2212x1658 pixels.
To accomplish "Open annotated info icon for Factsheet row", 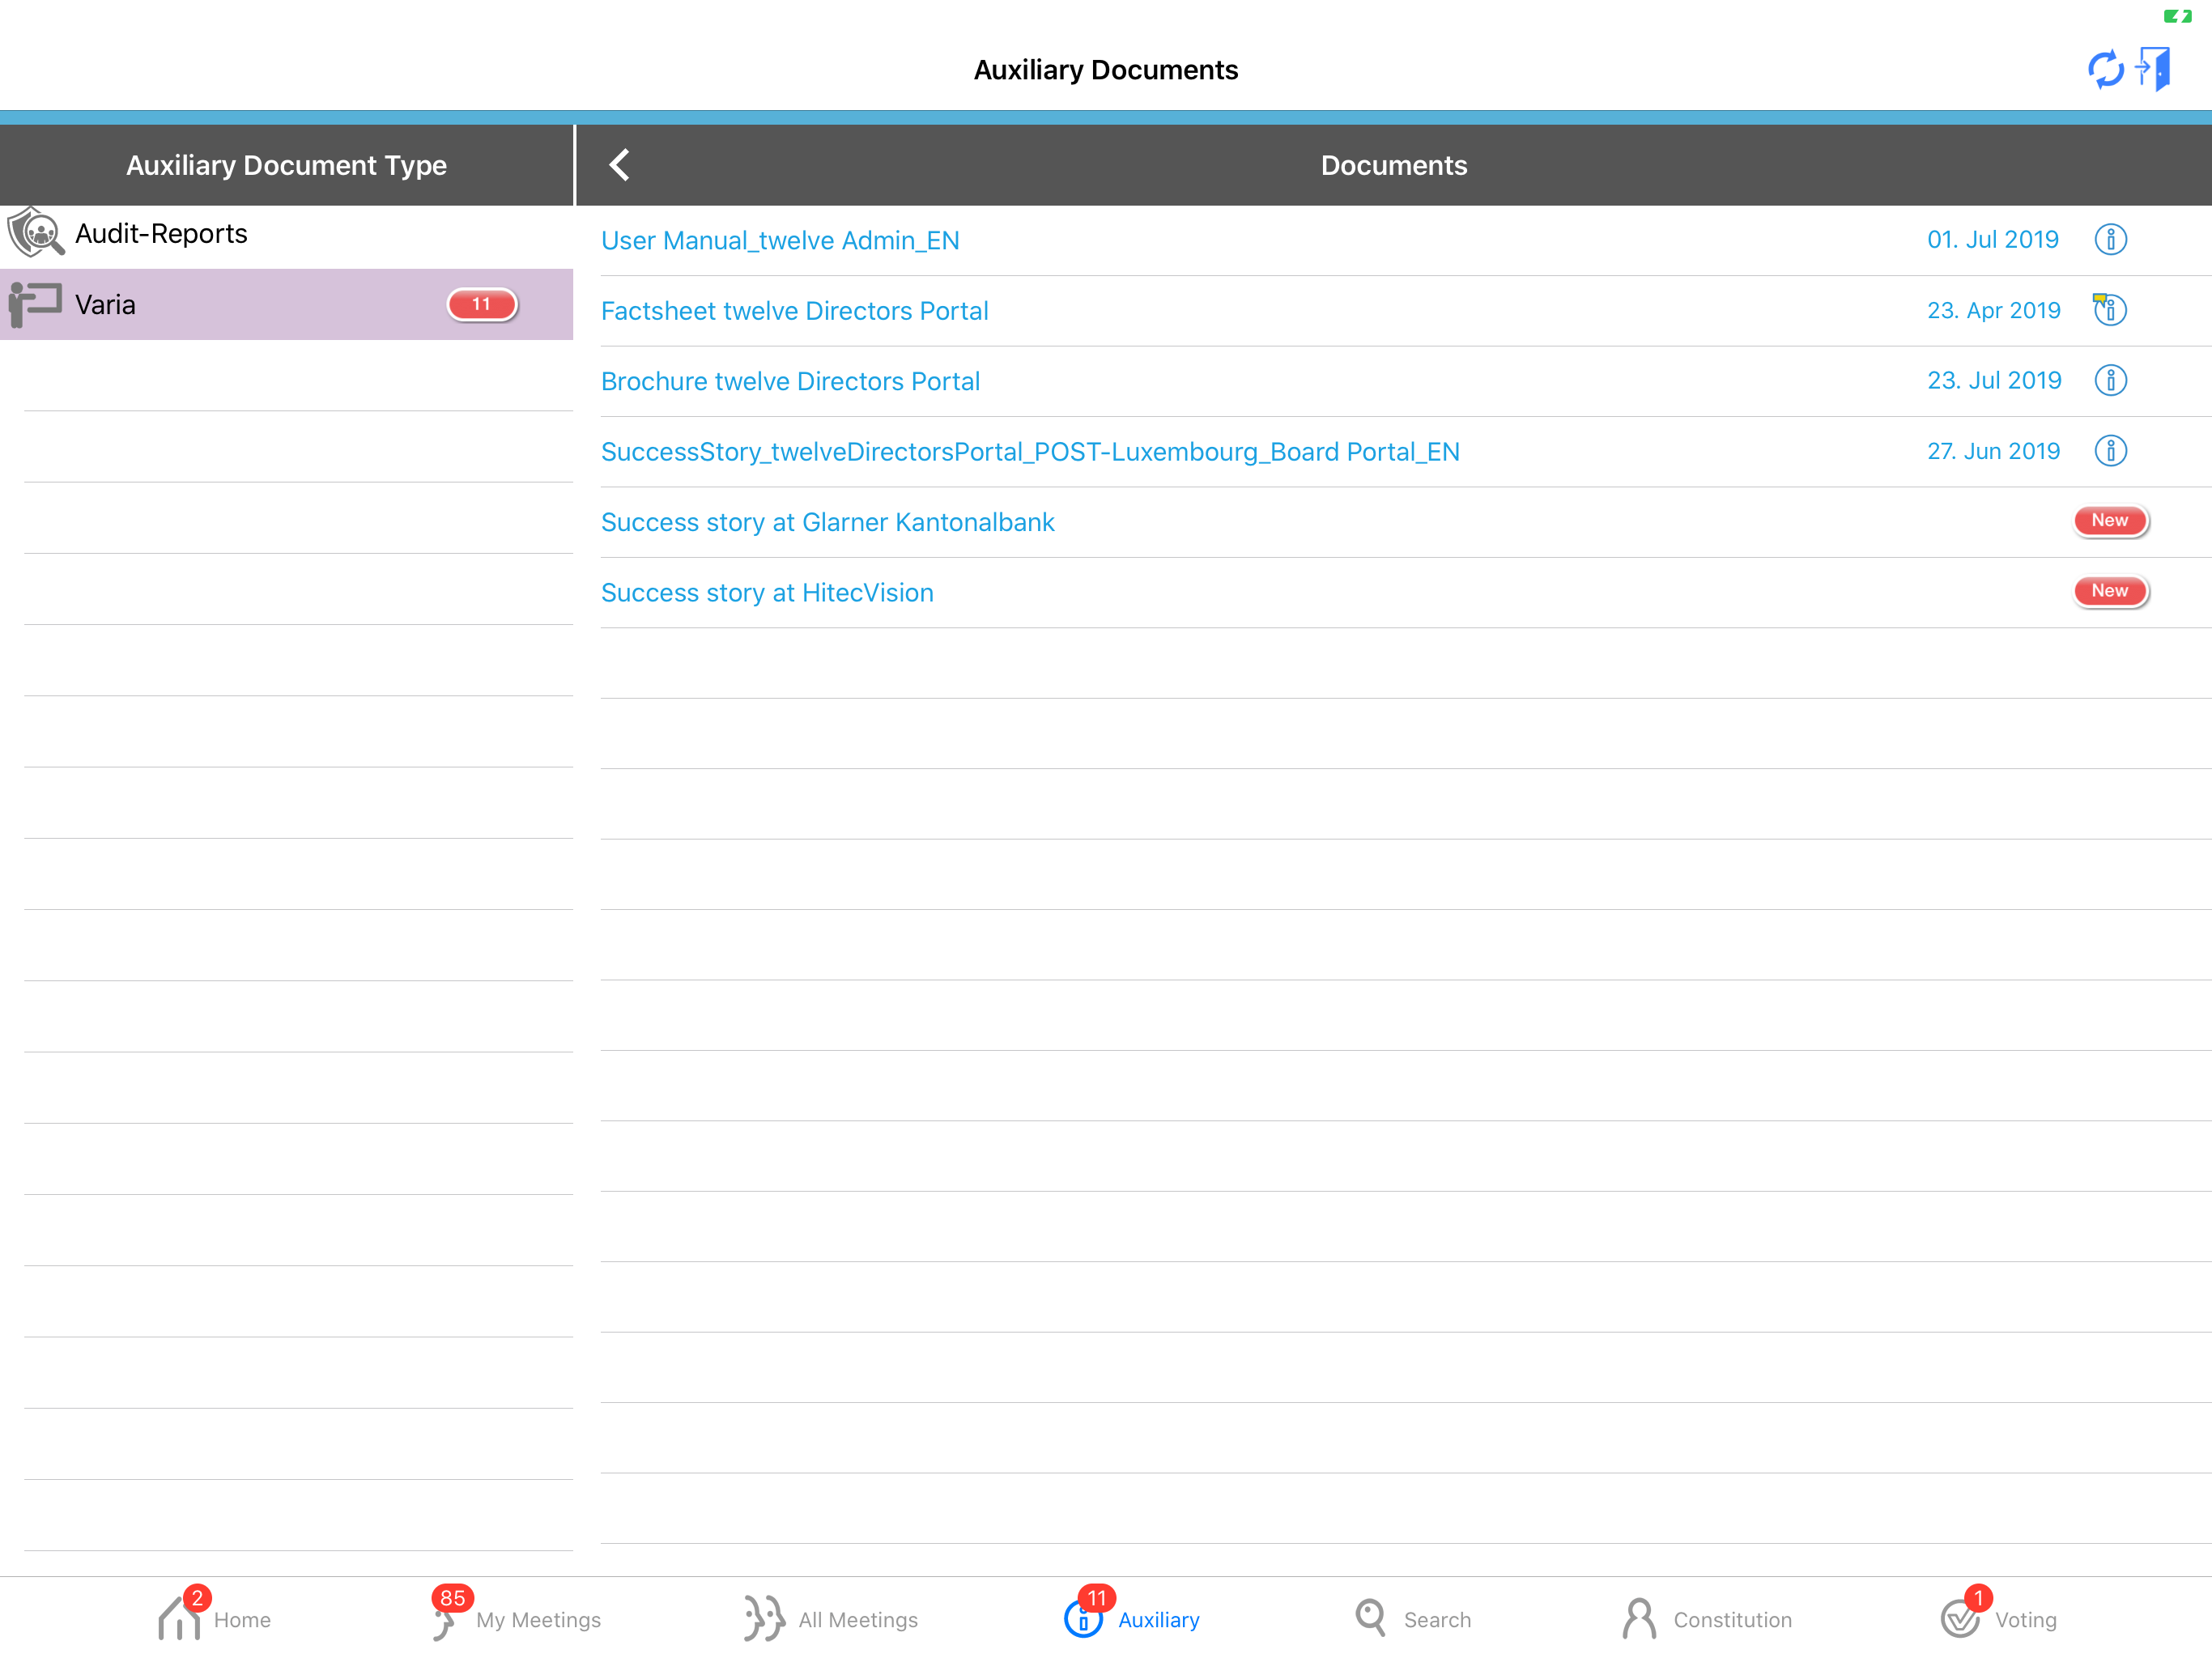I will pyautogui.click(x=2109, y=309).
